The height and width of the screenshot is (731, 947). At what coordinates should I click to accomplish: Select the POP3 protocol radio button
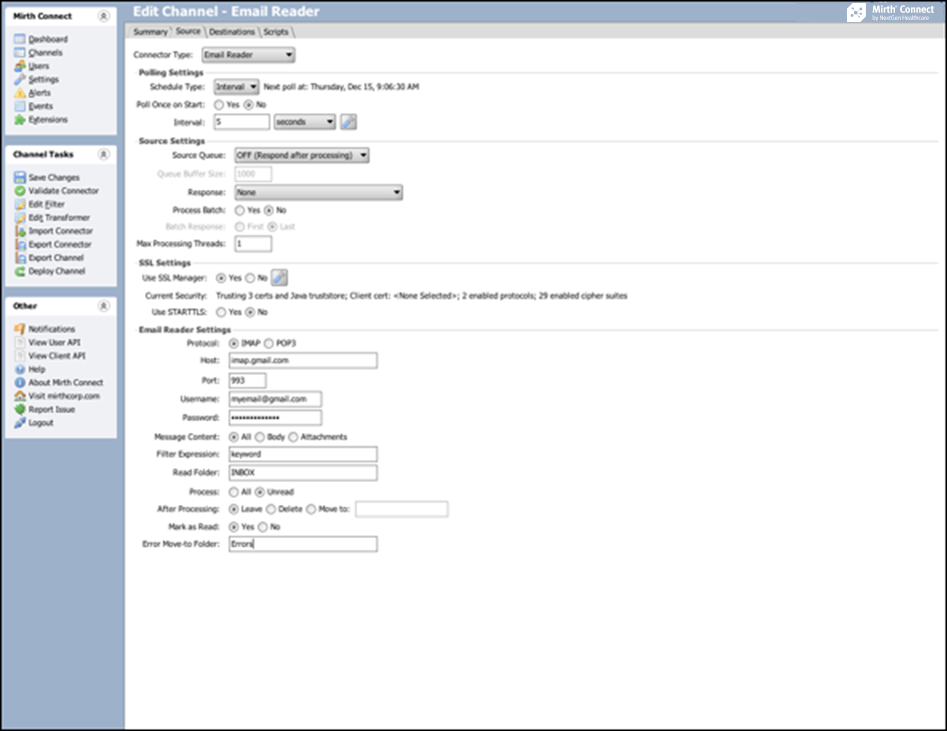(x=268, y=343)
